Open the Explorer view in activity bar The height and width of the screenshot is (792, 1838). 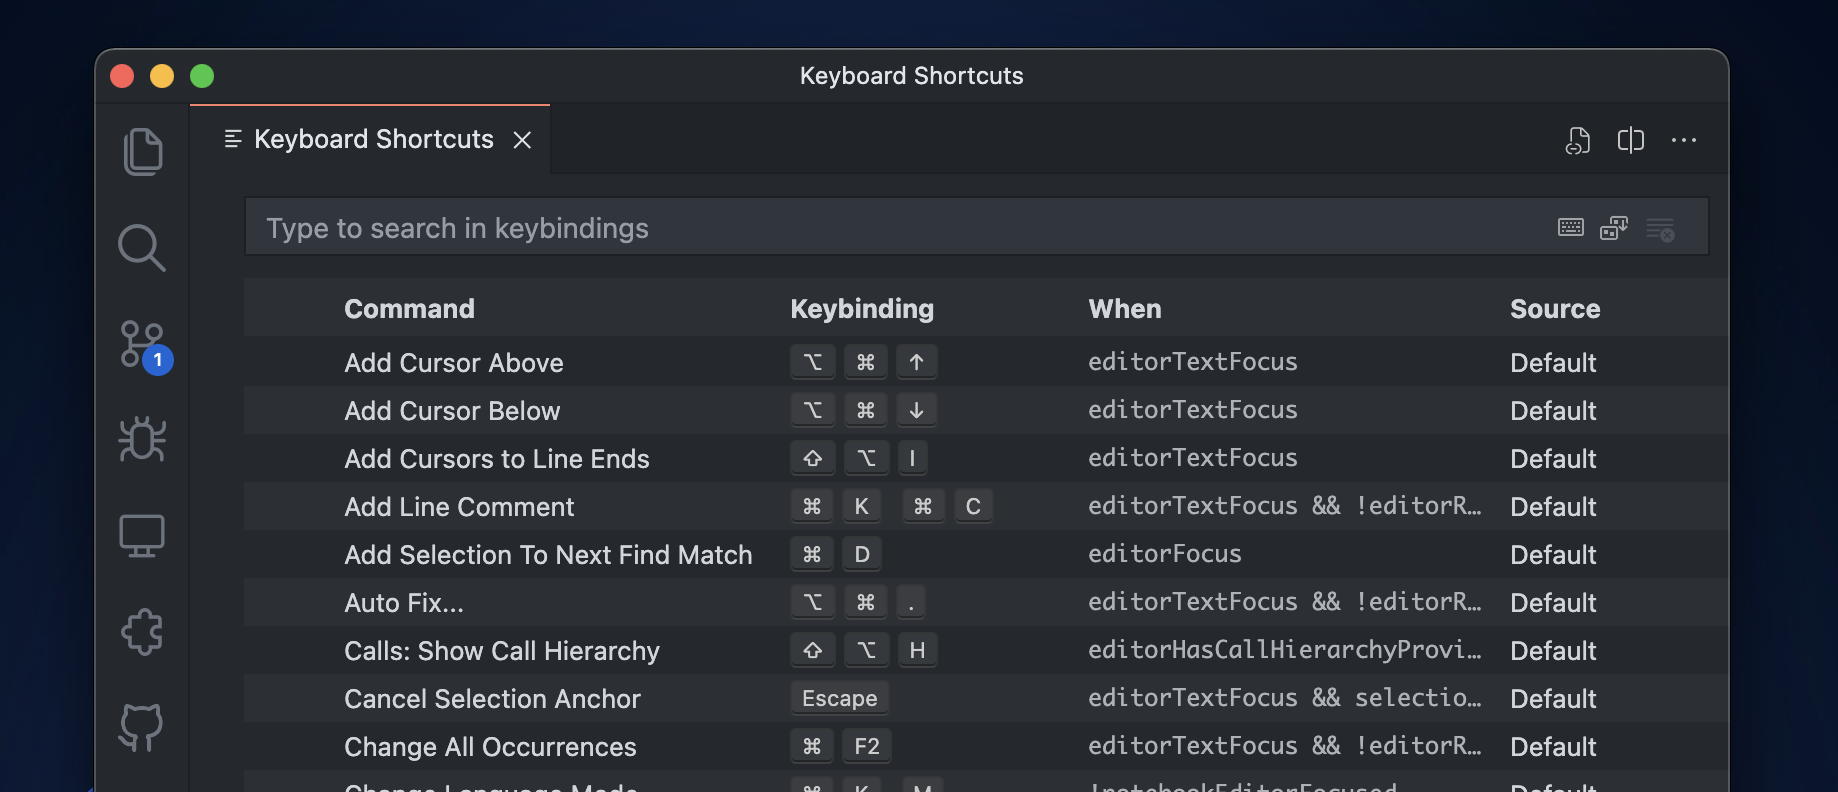coord(142,152)
